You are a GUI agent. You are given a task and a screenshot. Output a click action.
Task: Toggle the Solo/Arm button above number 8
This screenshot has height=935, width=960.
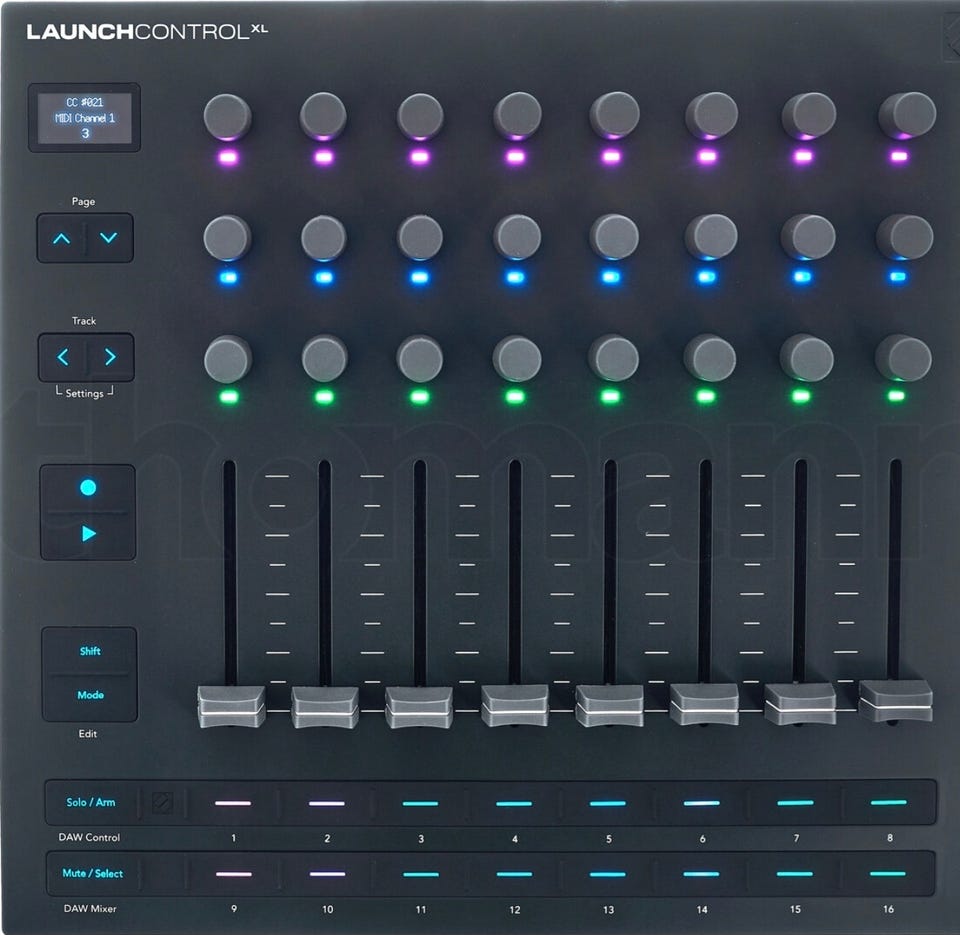(x=888, y=802)
